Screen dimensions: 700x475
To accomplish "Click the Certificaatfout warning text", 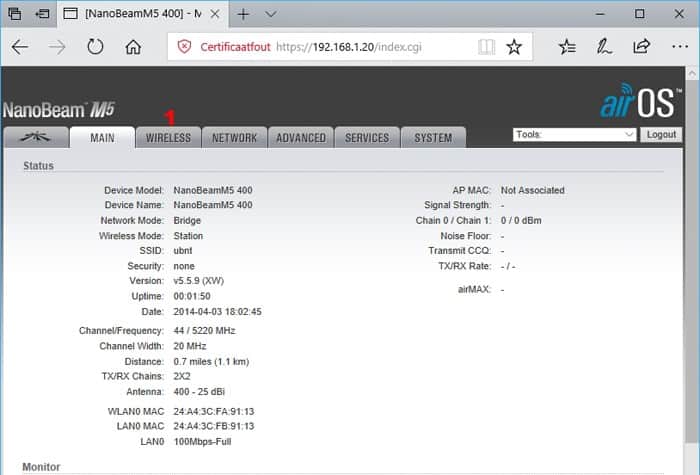I will [x=235, y=47].
